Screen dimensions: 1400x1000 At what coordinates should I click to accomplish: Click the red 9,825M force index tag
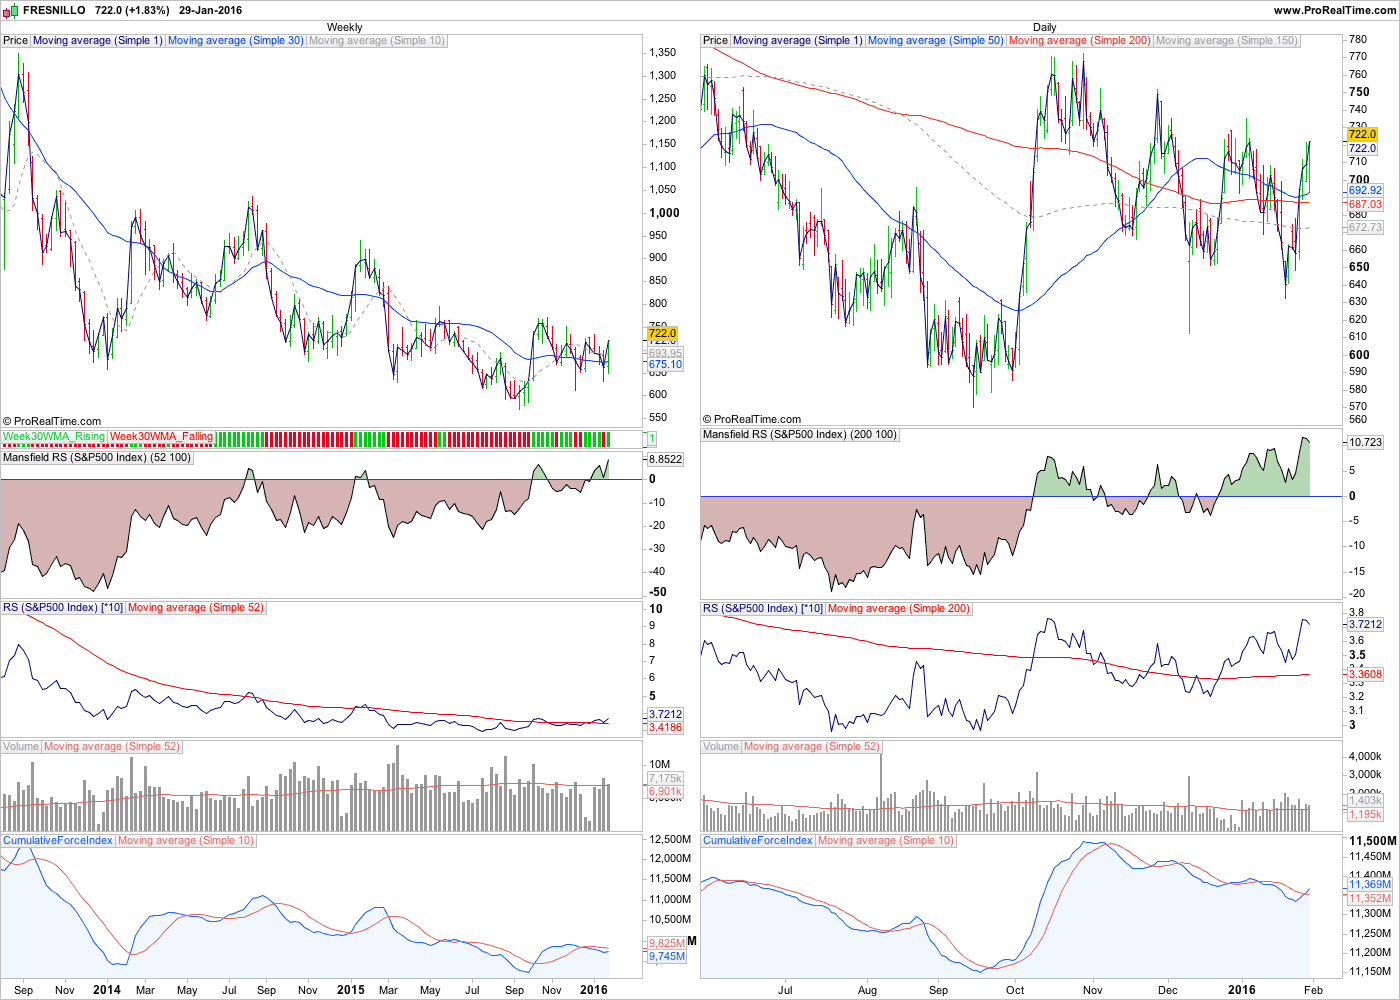click(667, 943)
